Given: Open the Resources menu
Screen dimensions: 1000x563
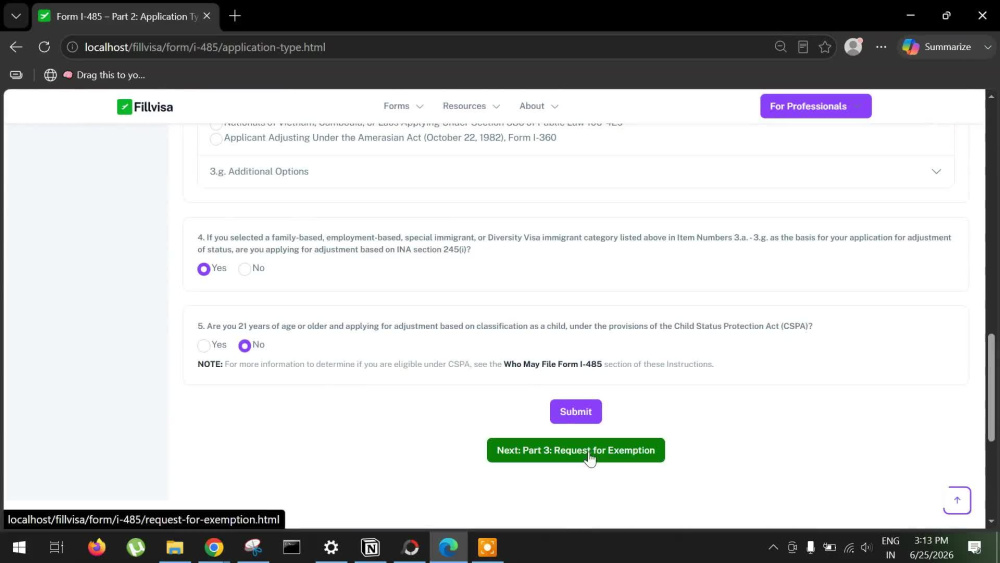Looking at the screenshot, I should click(471, 106).
